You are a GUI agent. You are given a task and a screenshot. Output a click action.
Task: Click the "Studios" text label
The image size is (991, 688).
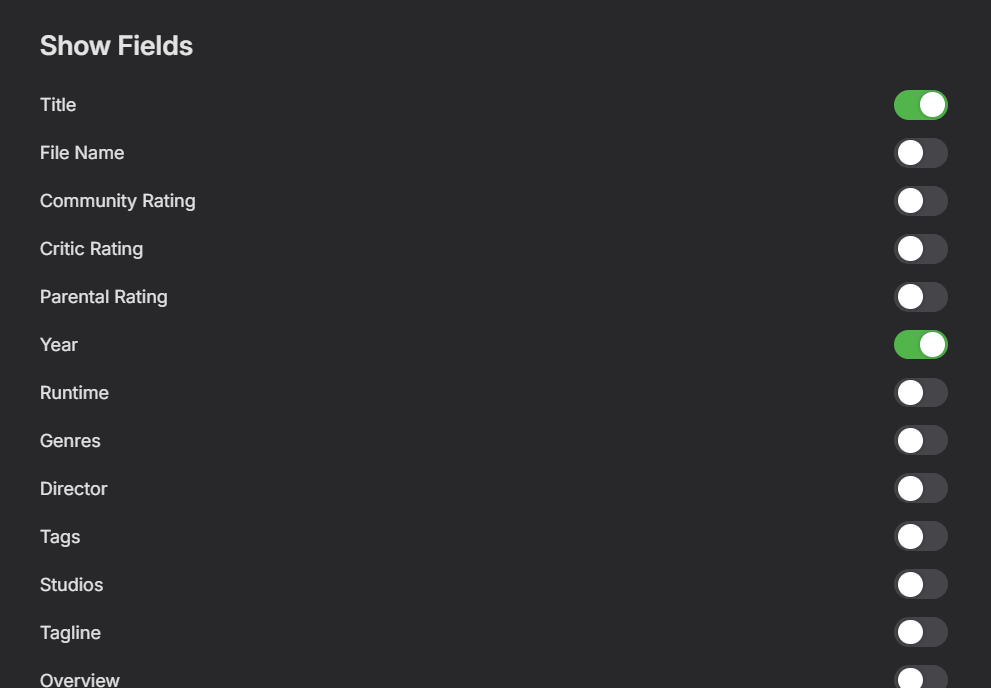click(71, 585)
